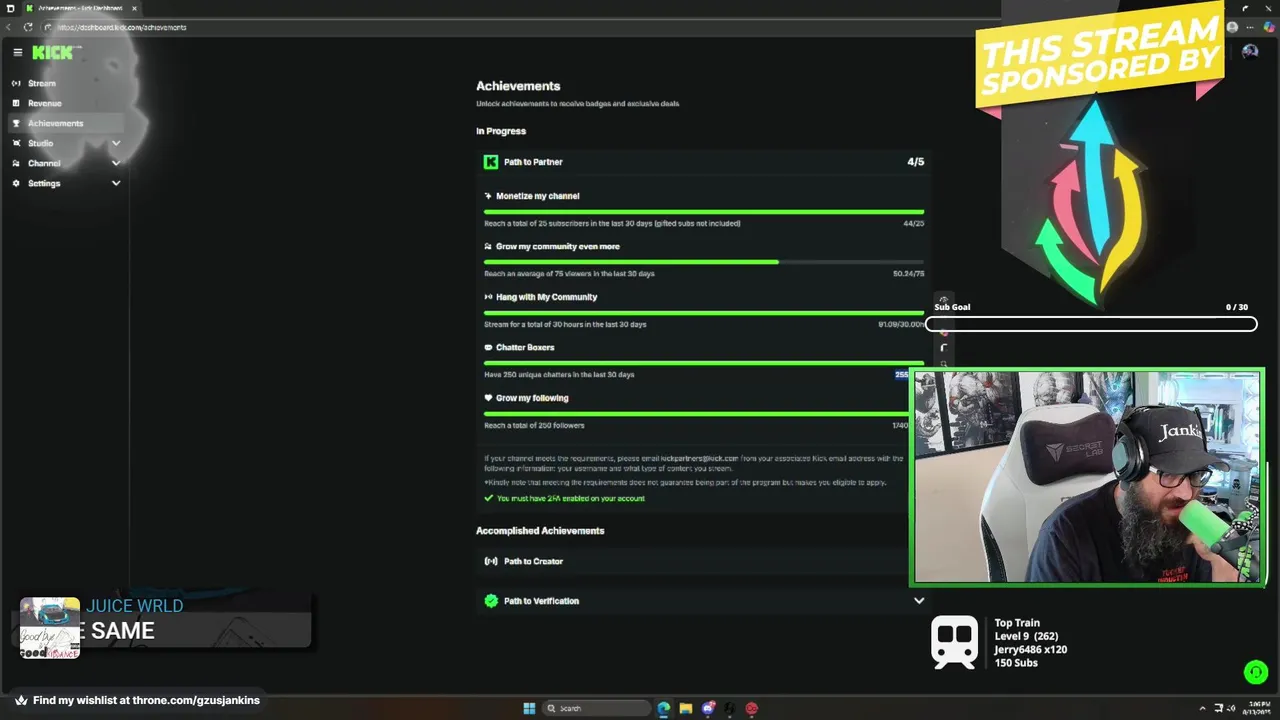1280x720 pixels.
Task: Click the Monetize my channel sparkle icon
Action: (488, 196)
